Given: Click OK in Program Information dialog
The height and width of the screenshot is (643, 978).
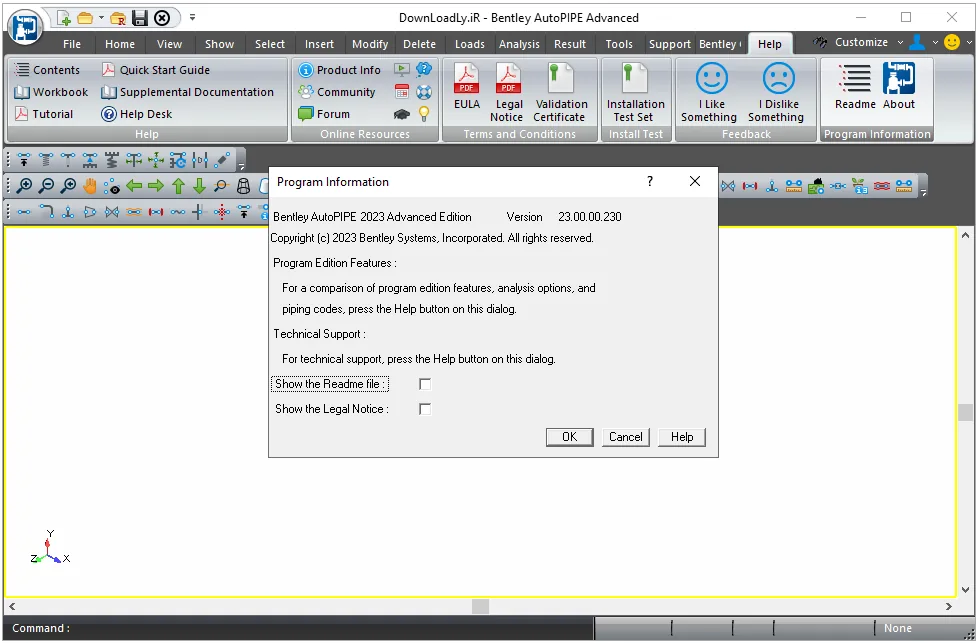Looking at the screenshot, I should point(569,437).
